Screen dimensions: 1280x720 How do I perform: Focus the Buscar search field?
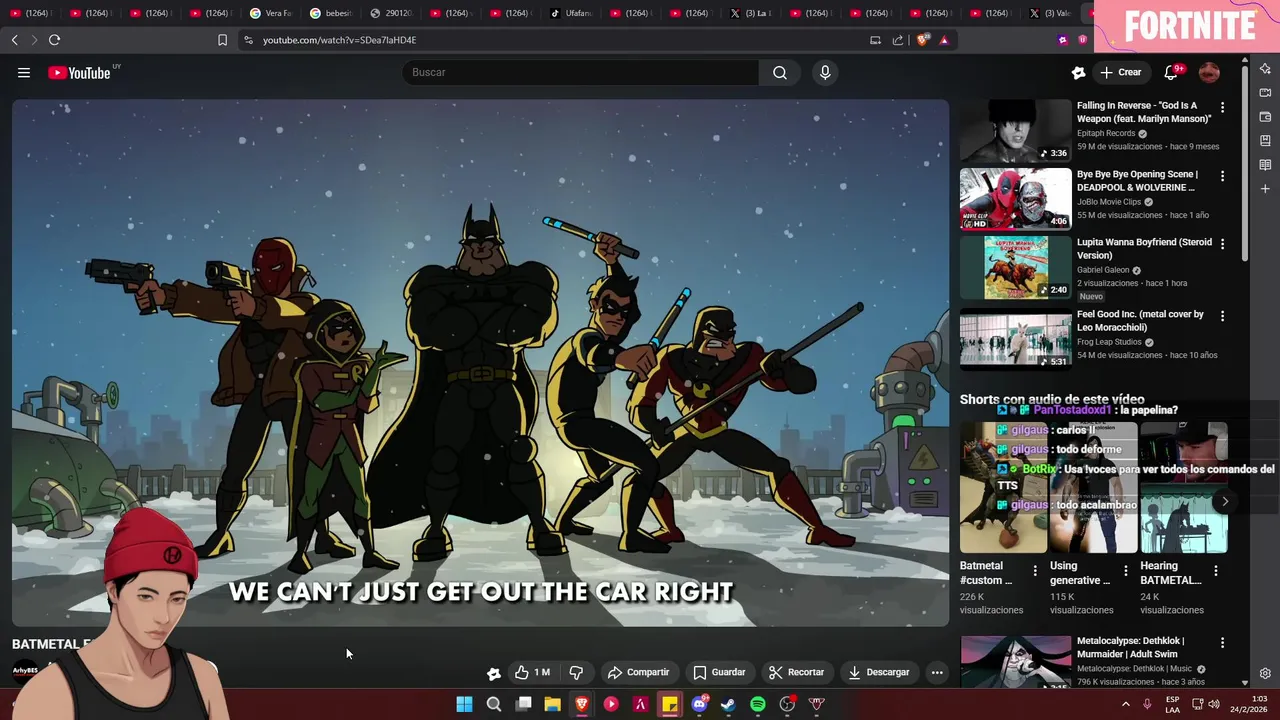click(581, 72)
